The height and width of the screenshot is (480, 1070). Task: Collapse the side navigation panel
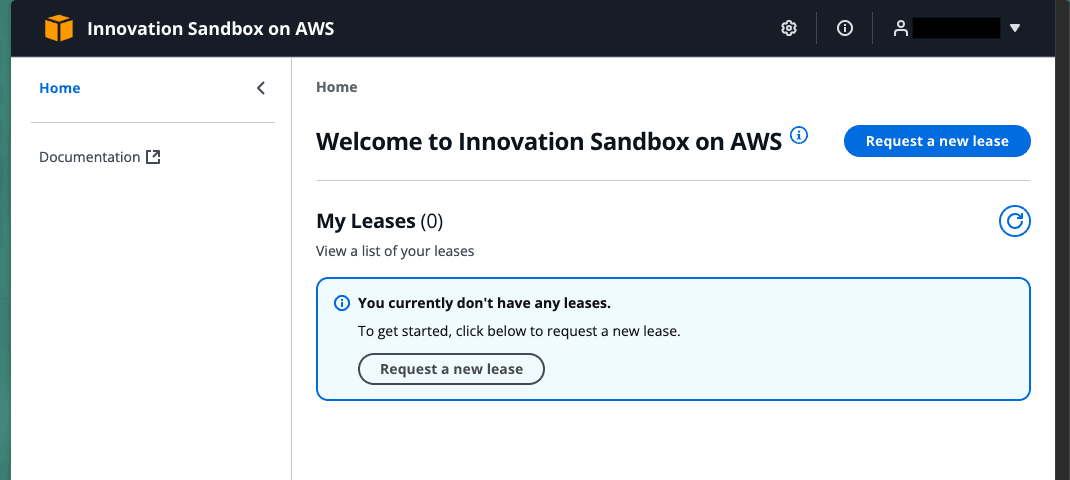(x=261, y=88)
